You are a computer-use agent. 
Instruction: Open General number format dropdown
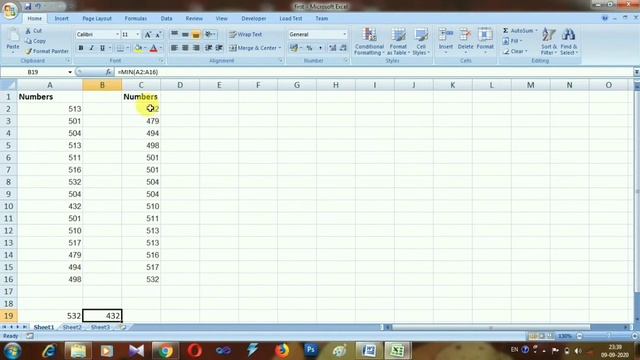coord(344,34)
